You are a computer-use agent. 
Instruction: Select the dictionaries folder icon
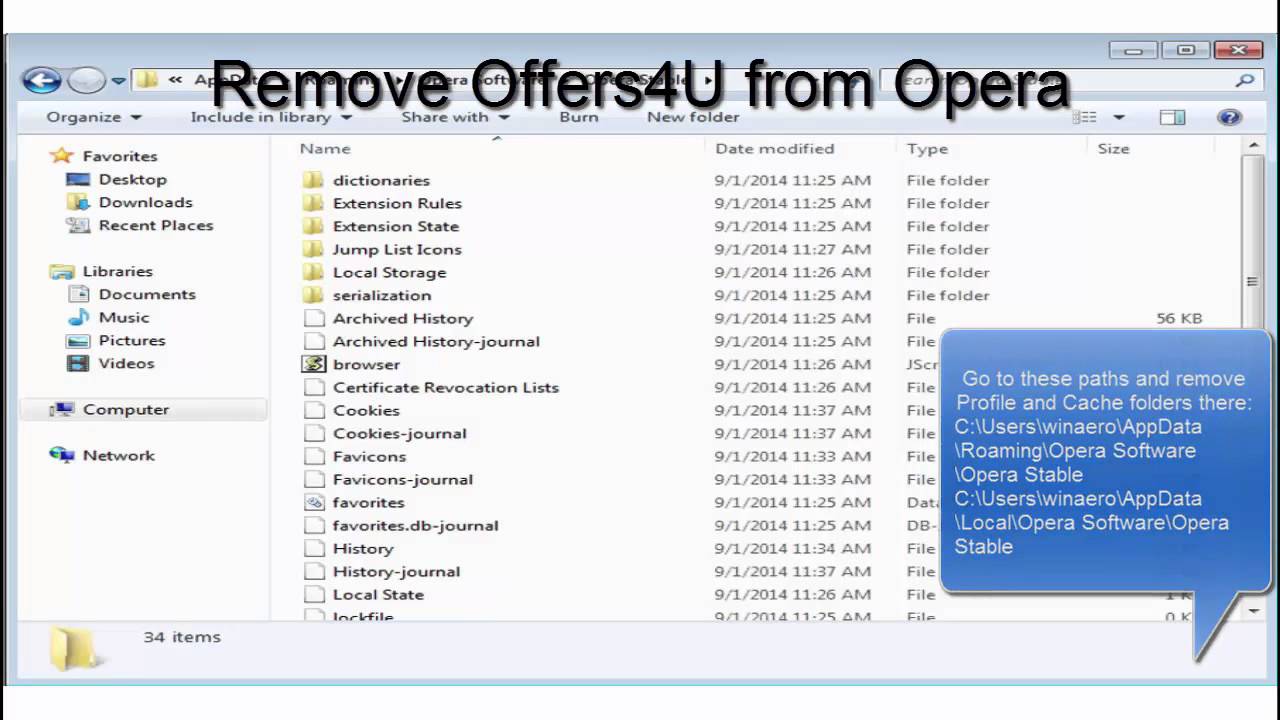pos(314,180)
